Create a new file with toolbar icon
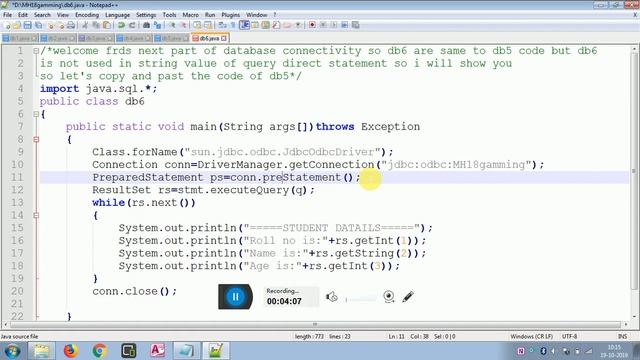 click(7, 25)
